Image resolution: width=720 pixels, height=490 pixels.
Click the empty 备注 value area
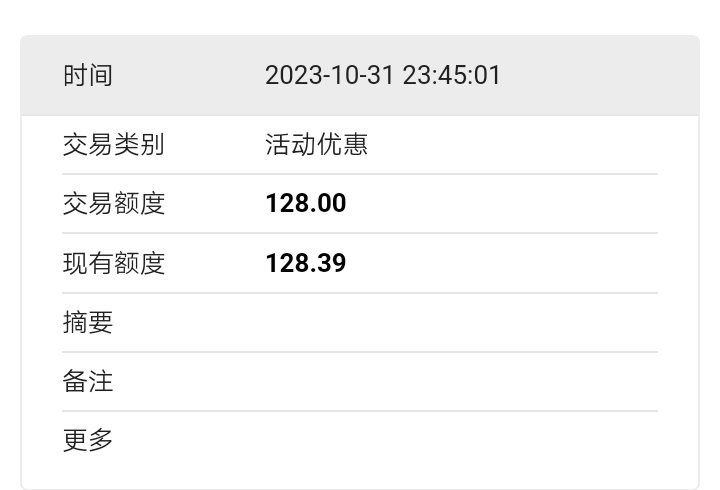[461, 381]
